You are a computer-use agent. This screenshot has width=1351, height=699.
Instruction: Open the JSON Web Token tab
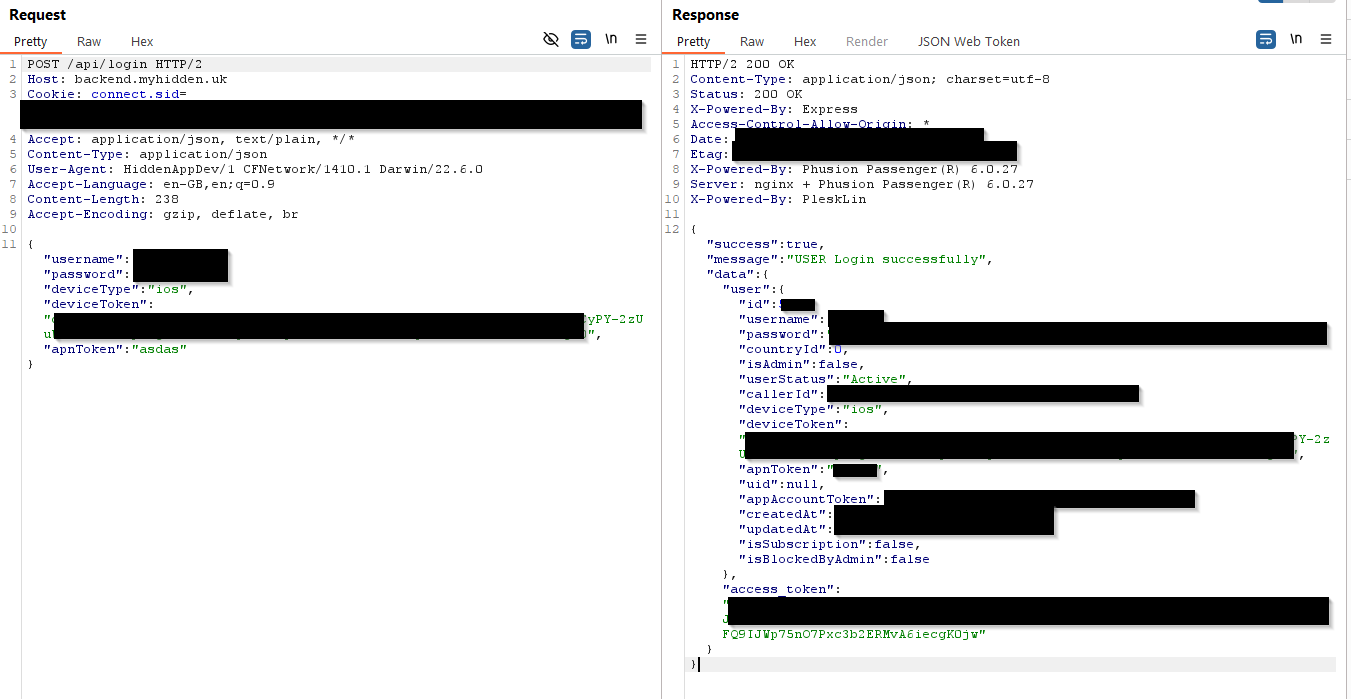pos(969,41)
